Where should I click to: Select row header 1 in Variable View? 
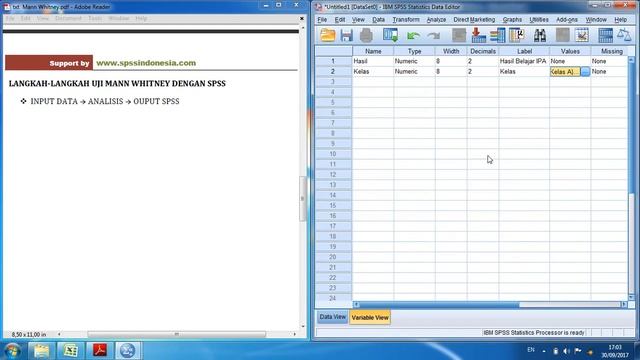click(x=333, y=61)
